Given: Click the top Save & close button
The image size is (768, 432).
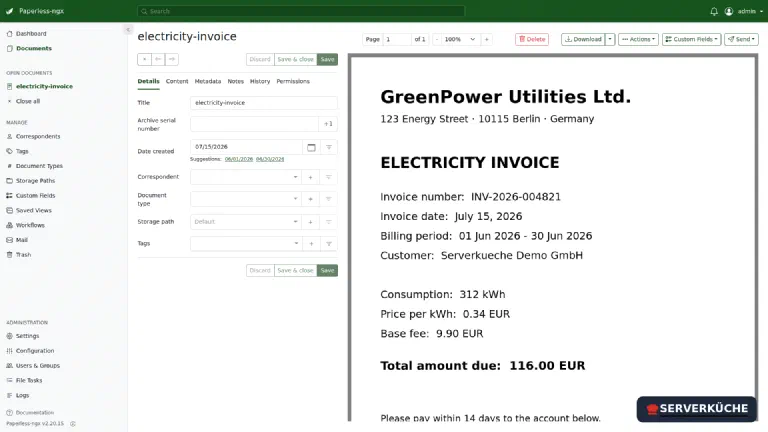Looking at the screenshot, I should click(295, 59).
